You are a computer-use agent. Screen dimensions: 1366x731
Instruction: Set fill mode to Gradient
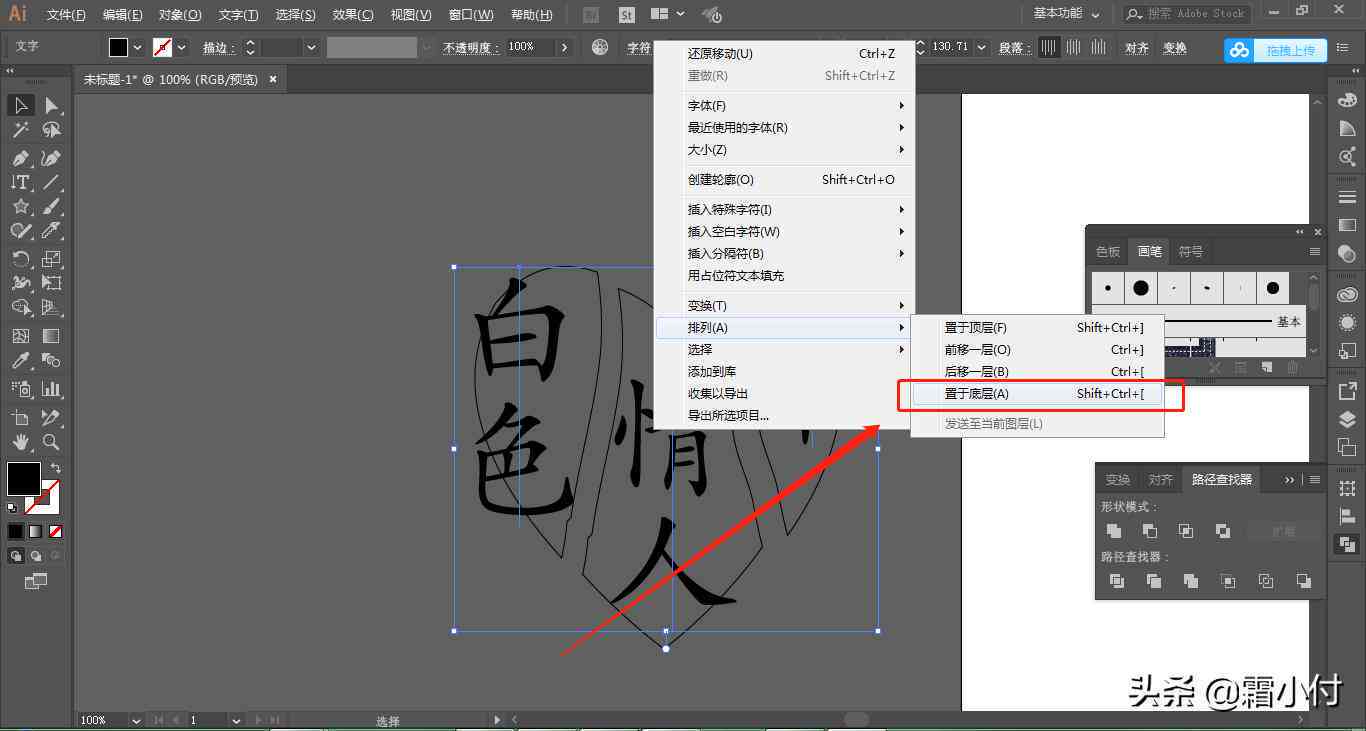35,532
